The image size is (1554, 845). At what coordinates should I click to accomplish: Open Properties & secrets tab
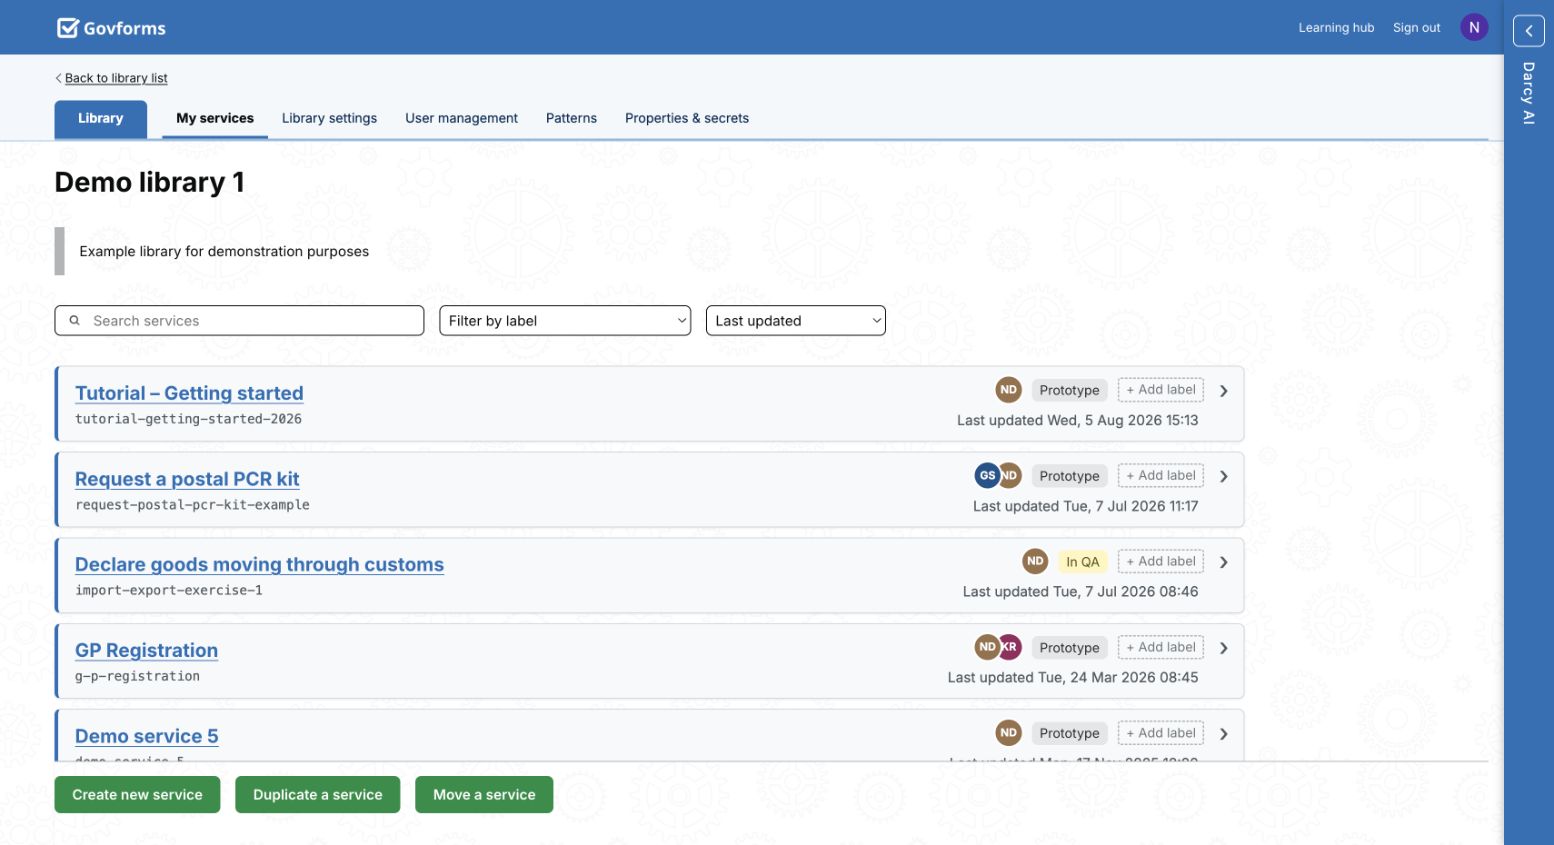[x=687, y=118]
